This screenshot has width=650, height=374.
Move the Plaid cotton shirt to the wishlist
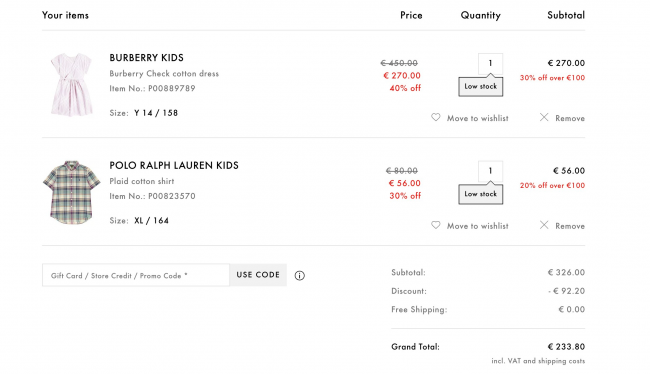(x=477, y=226)
